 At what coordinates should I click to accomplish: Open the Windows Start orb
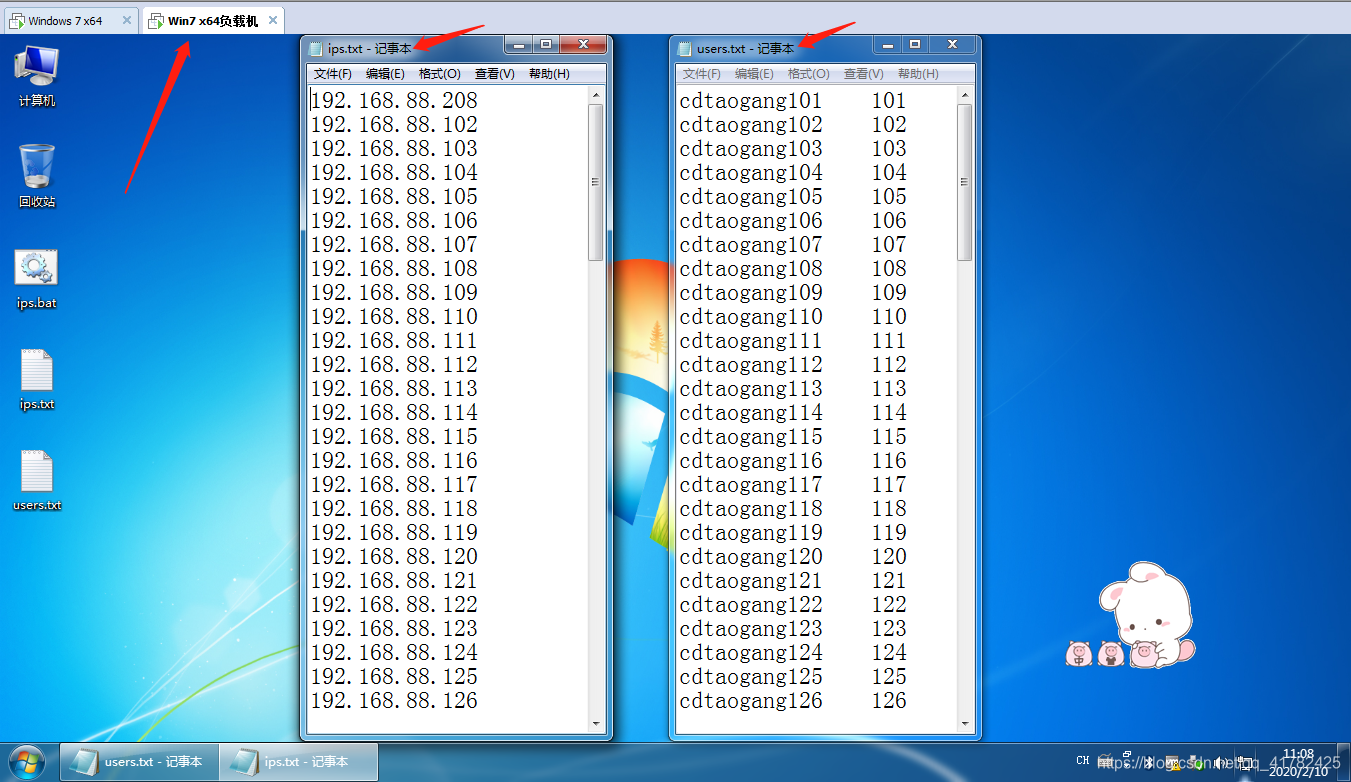[x=27, y=762]
